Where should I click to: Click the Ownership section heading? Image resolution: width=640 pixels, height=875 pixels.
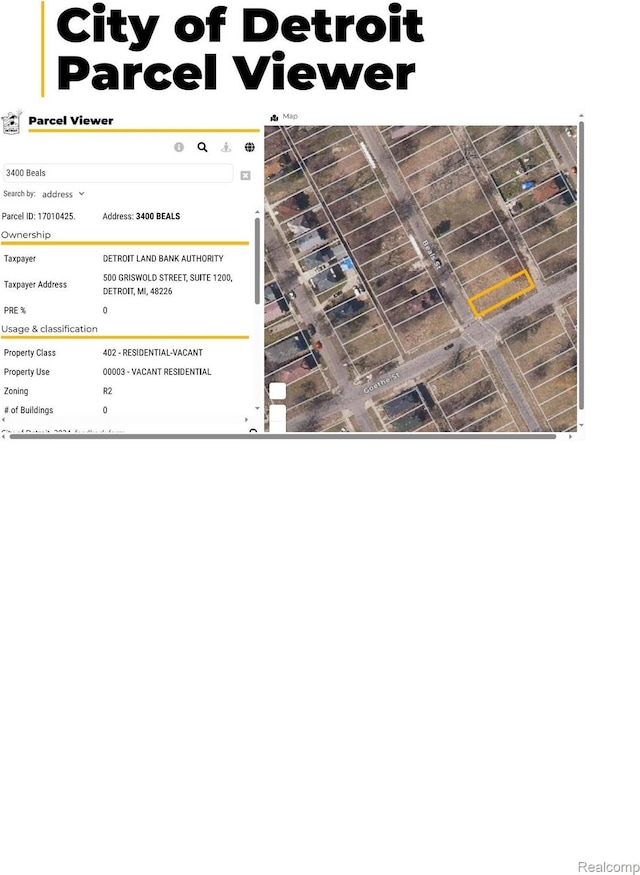(26, 235)
